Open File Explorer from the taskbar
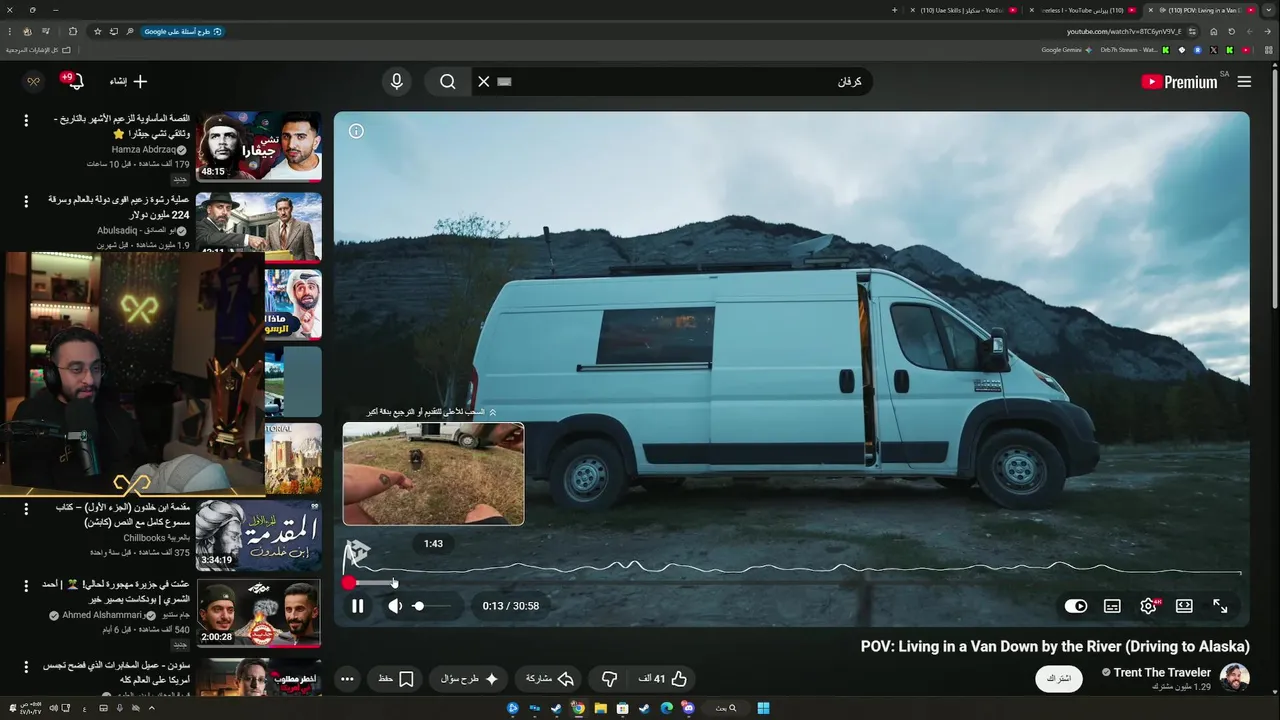This screenshot has width=1280, height=720. pyautogui.click(x=600, y=708)
